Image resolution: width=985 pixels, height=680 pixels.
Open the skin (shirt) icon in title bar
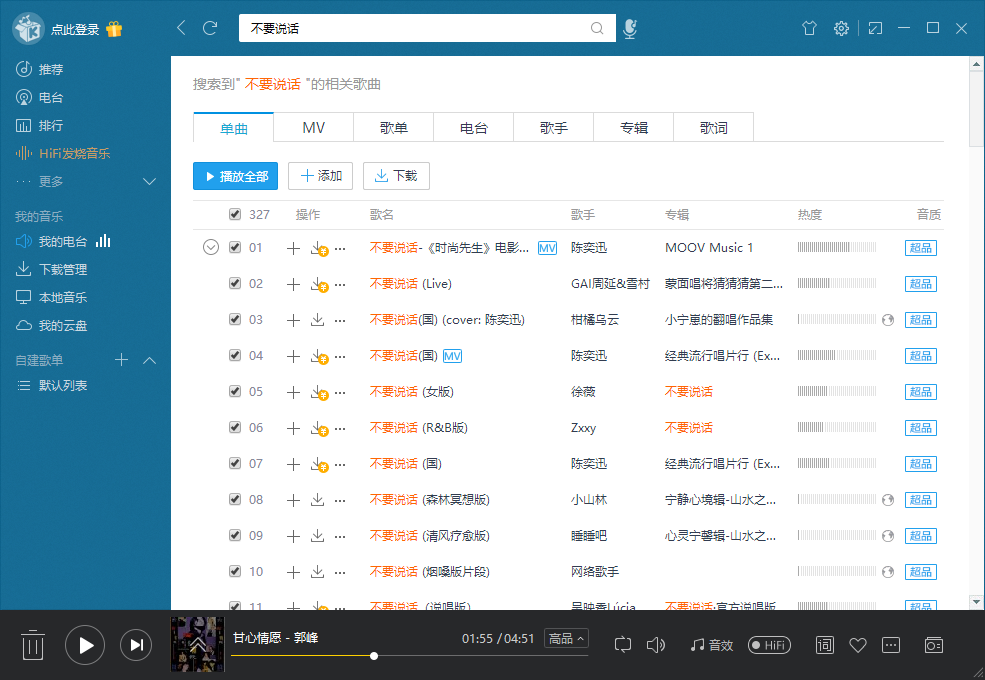coord(809,29)
